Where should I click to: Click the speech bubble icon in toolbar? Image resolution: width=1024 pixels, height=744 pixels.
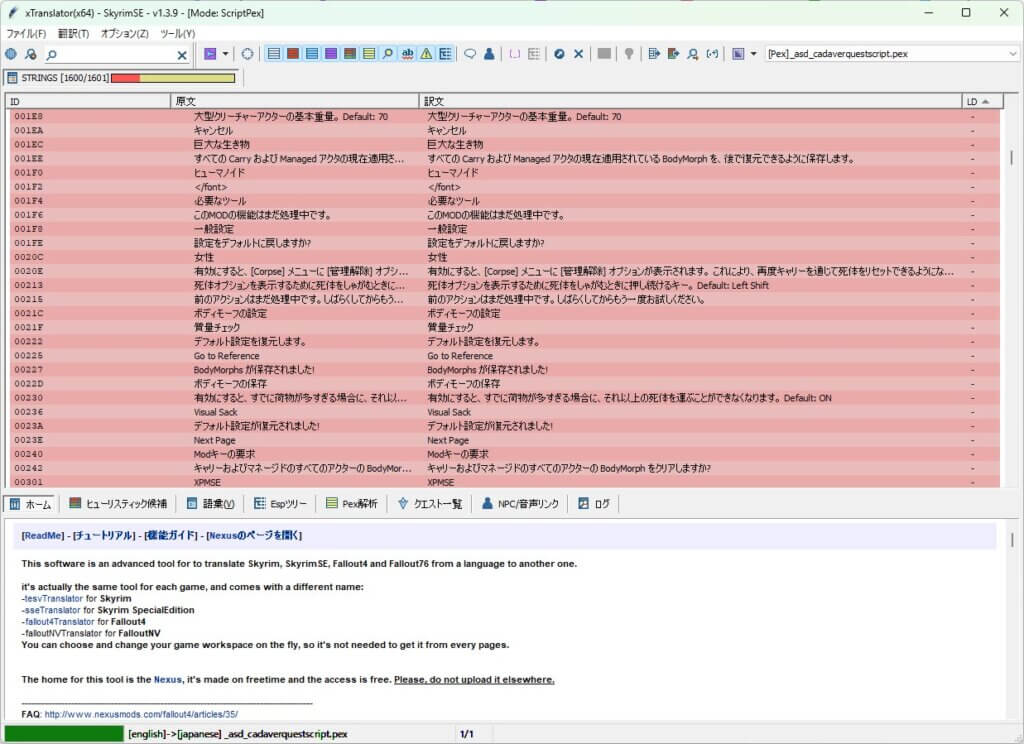coord(470,54)
